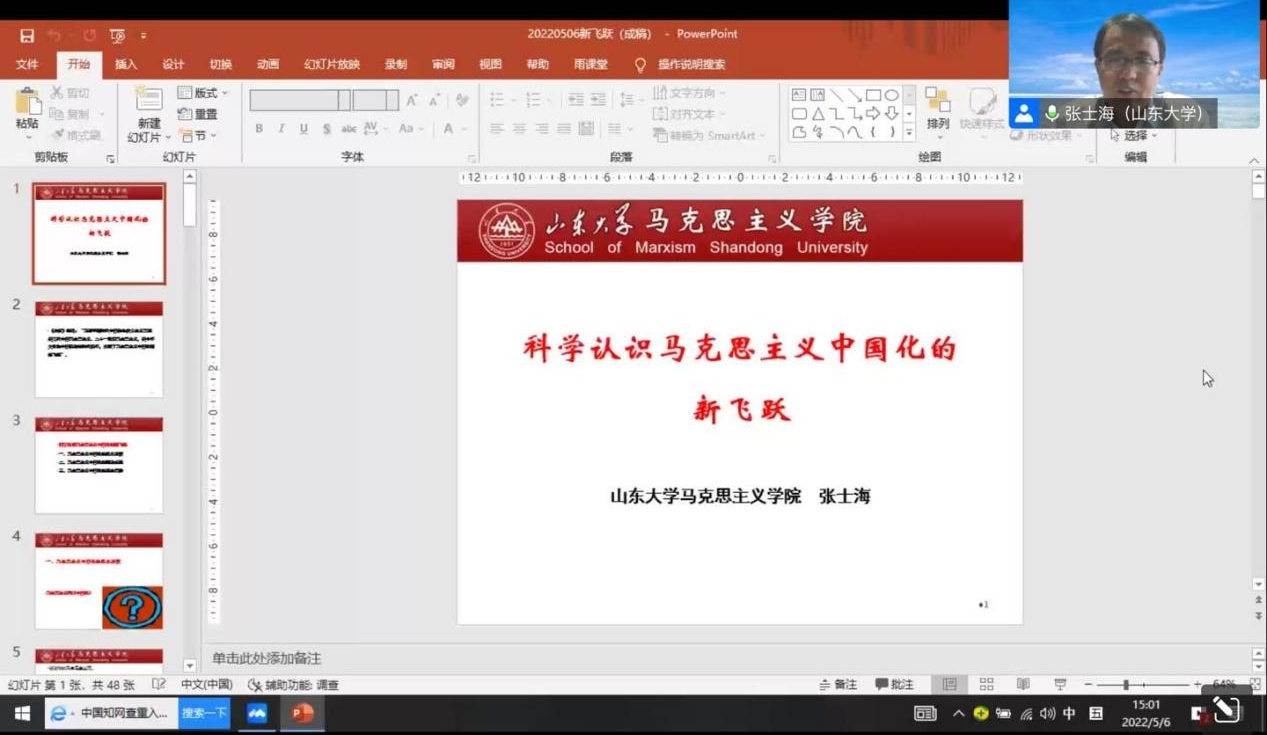Click the Numbering list icon
The width and height of the screenshot is (1267, 735).
click(x=533, y=100)
